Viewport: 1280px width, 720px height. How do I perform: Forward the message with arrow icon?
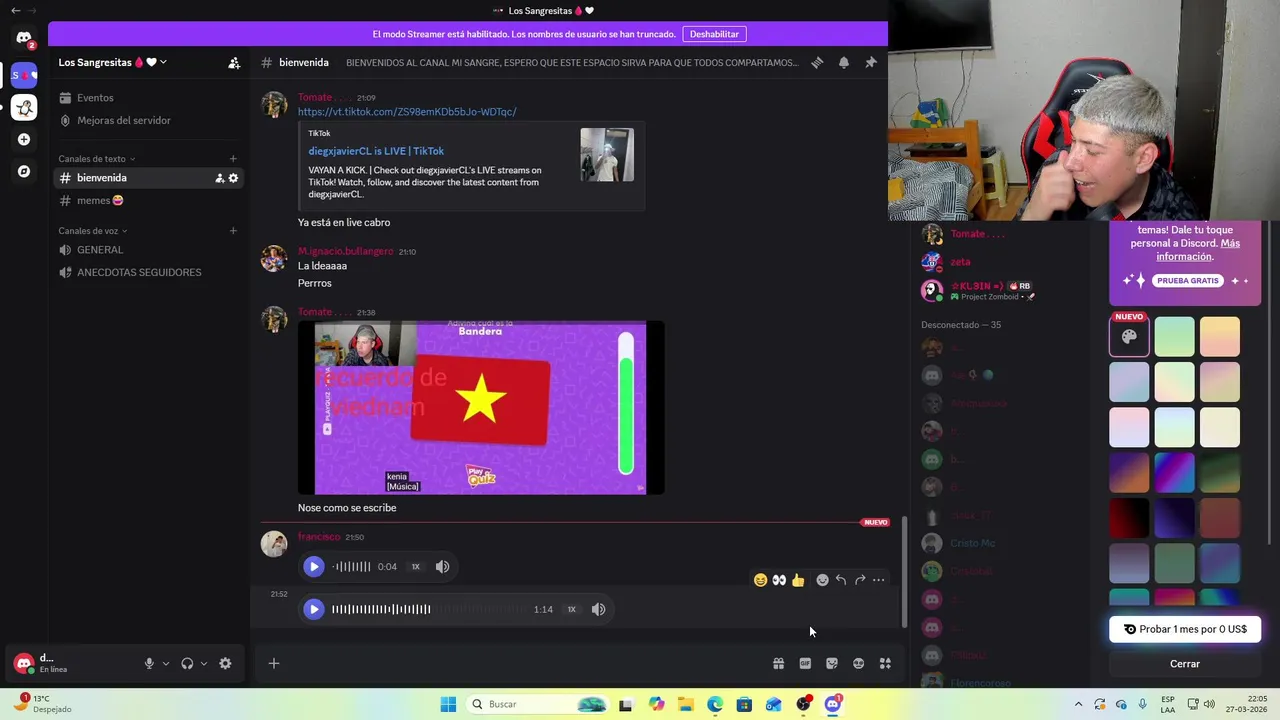(860, 580)
